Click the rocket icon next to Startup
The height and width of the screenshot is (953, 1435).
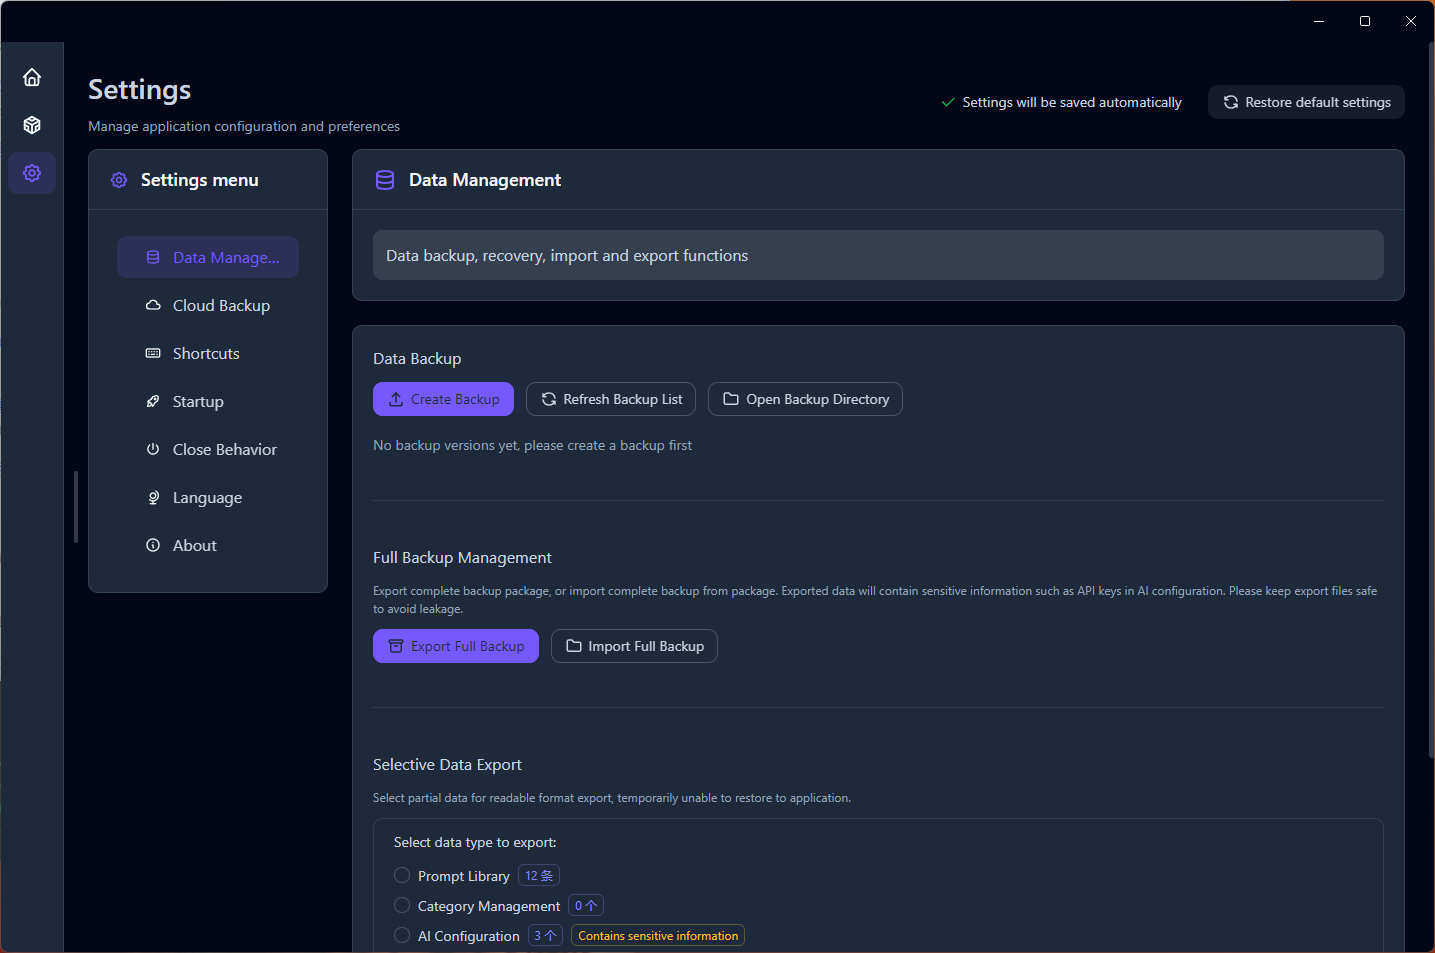[x=152, y=401]
